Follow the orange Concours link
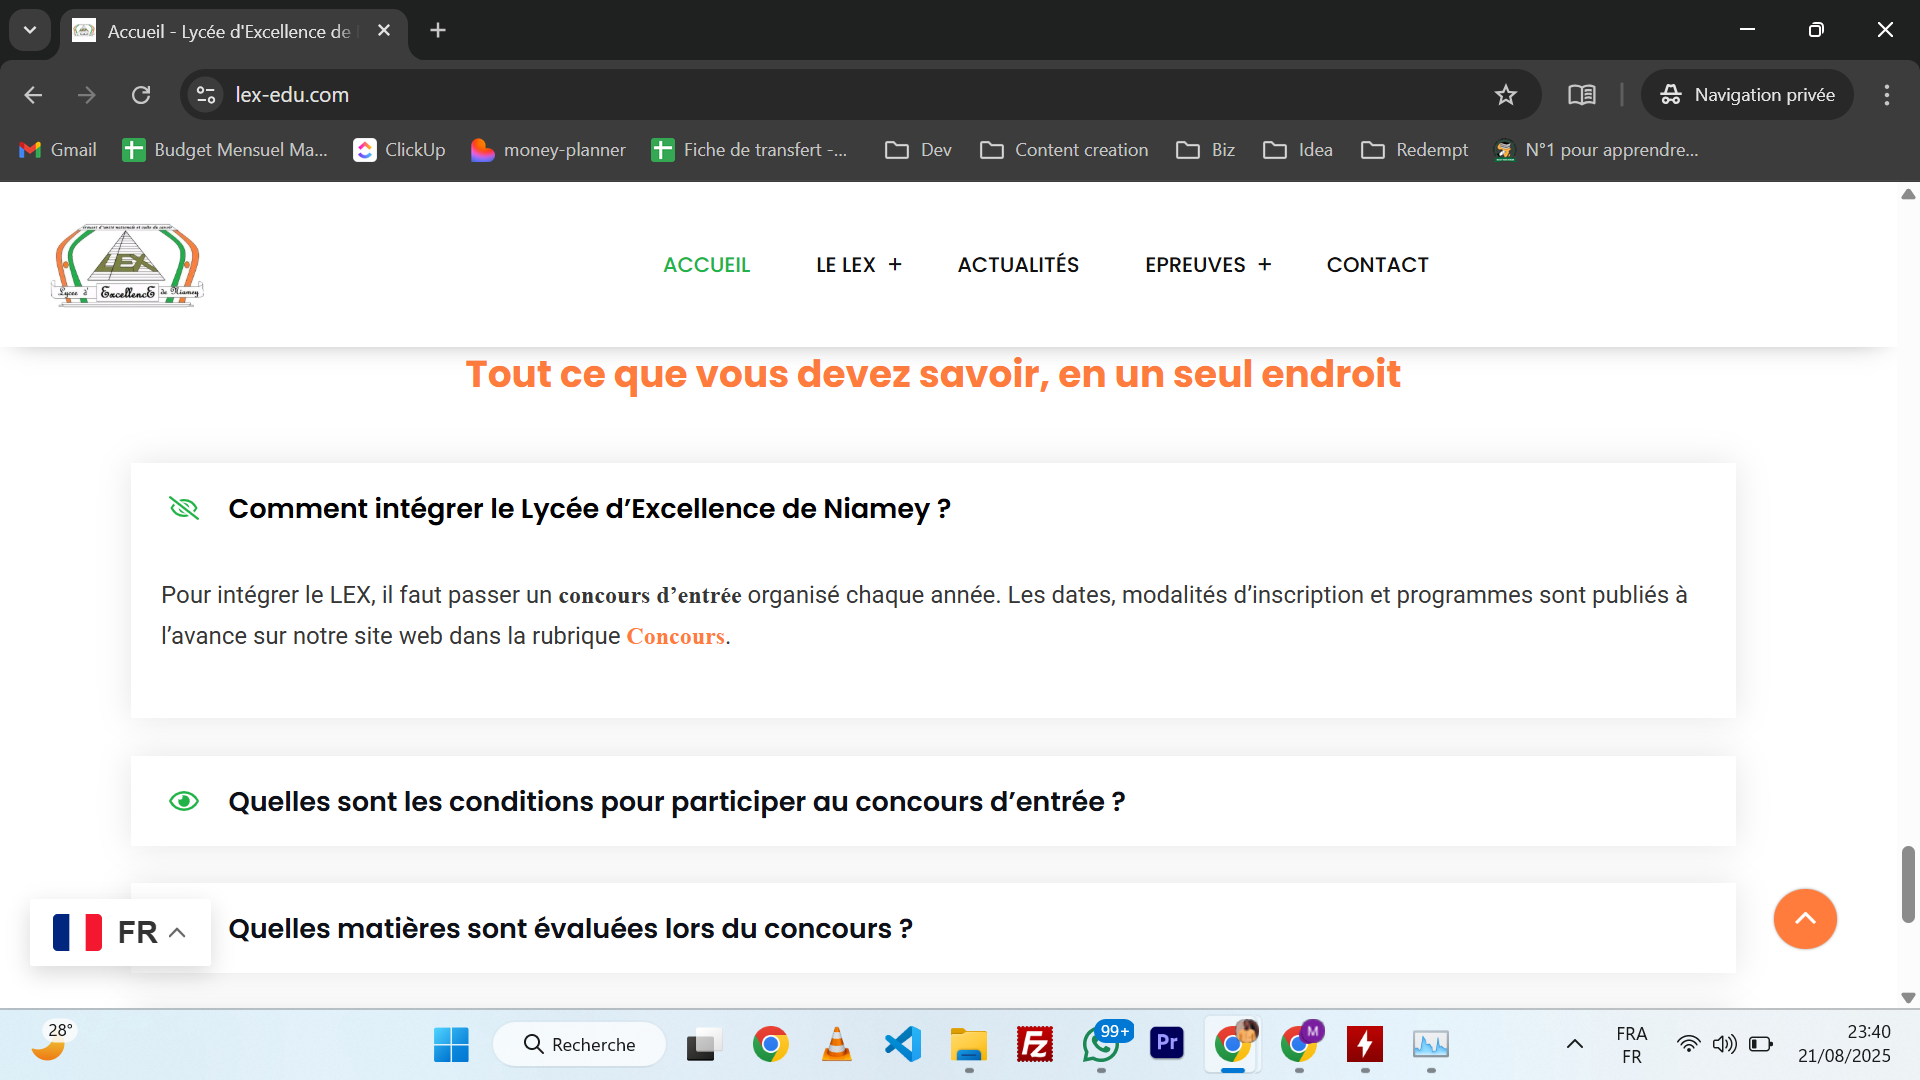 tap(675, 637)
